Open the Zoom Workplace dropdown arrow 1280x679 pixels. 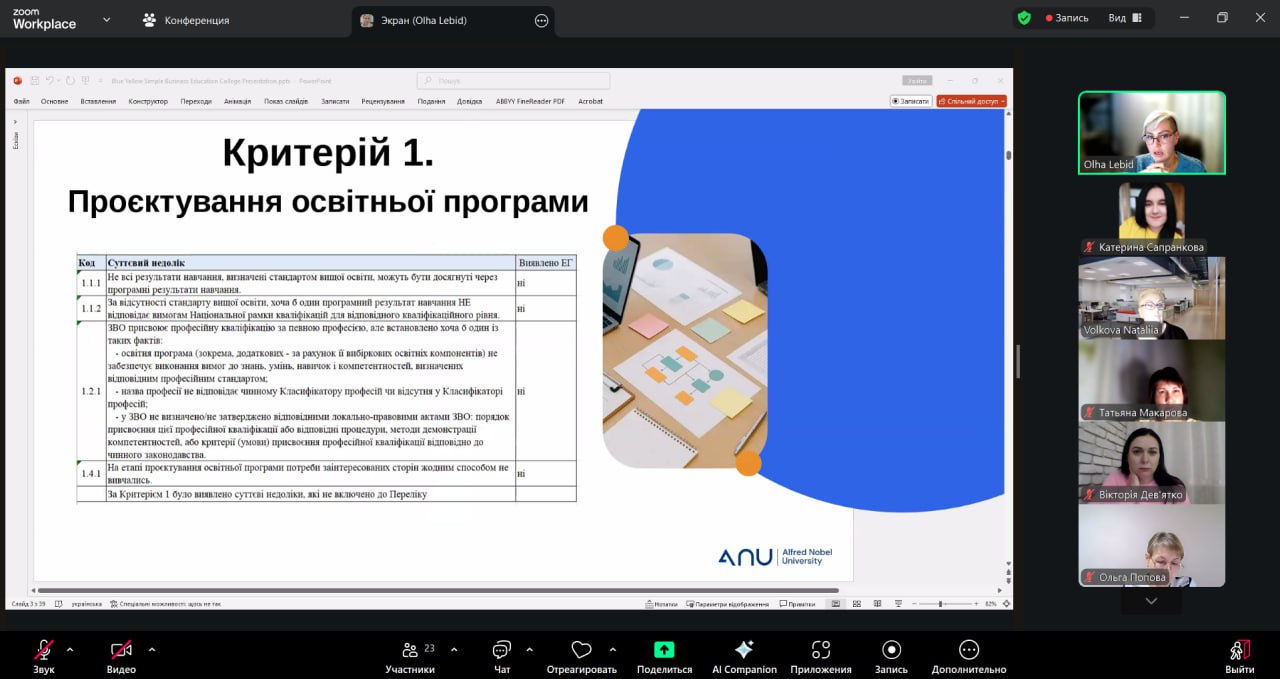(x=108, y=19)
